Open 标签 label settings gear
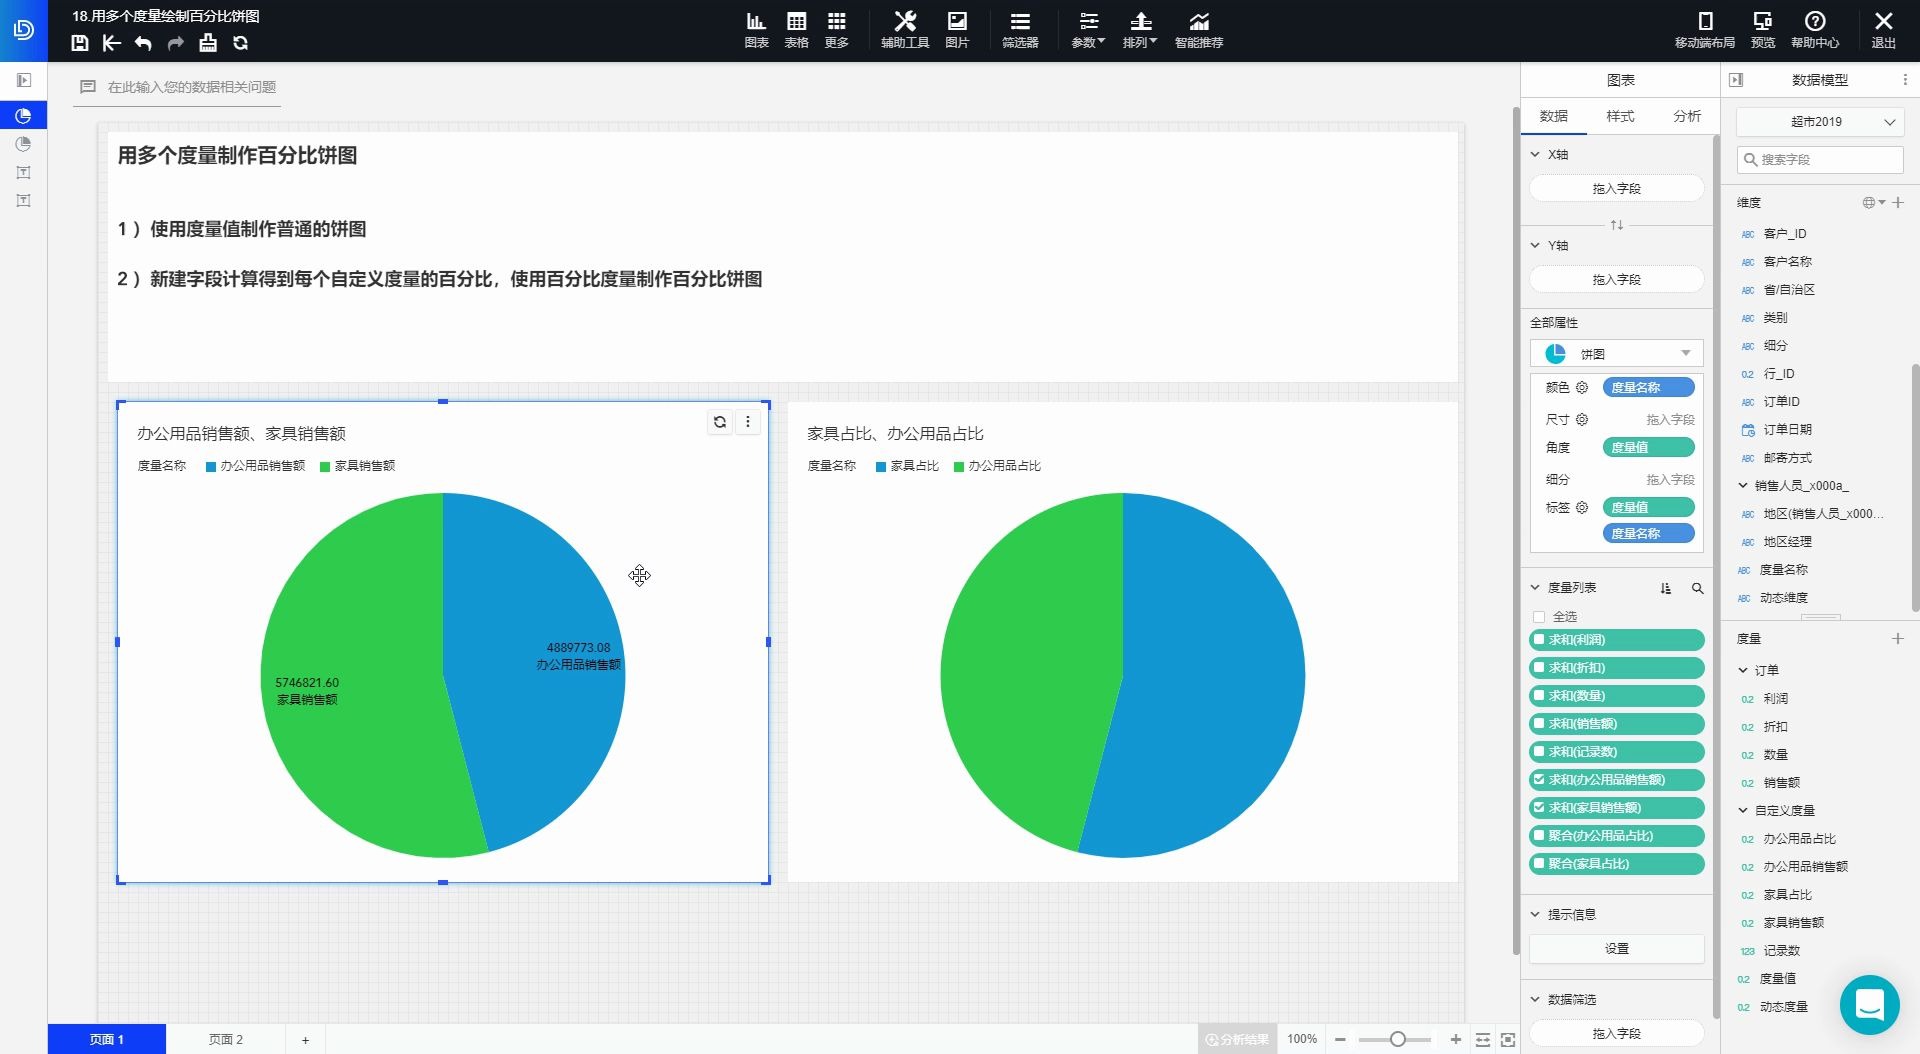Image resolution: width=1920 pixels, height=1054 pixels. pyautogui.click(x=1582, y=507)
